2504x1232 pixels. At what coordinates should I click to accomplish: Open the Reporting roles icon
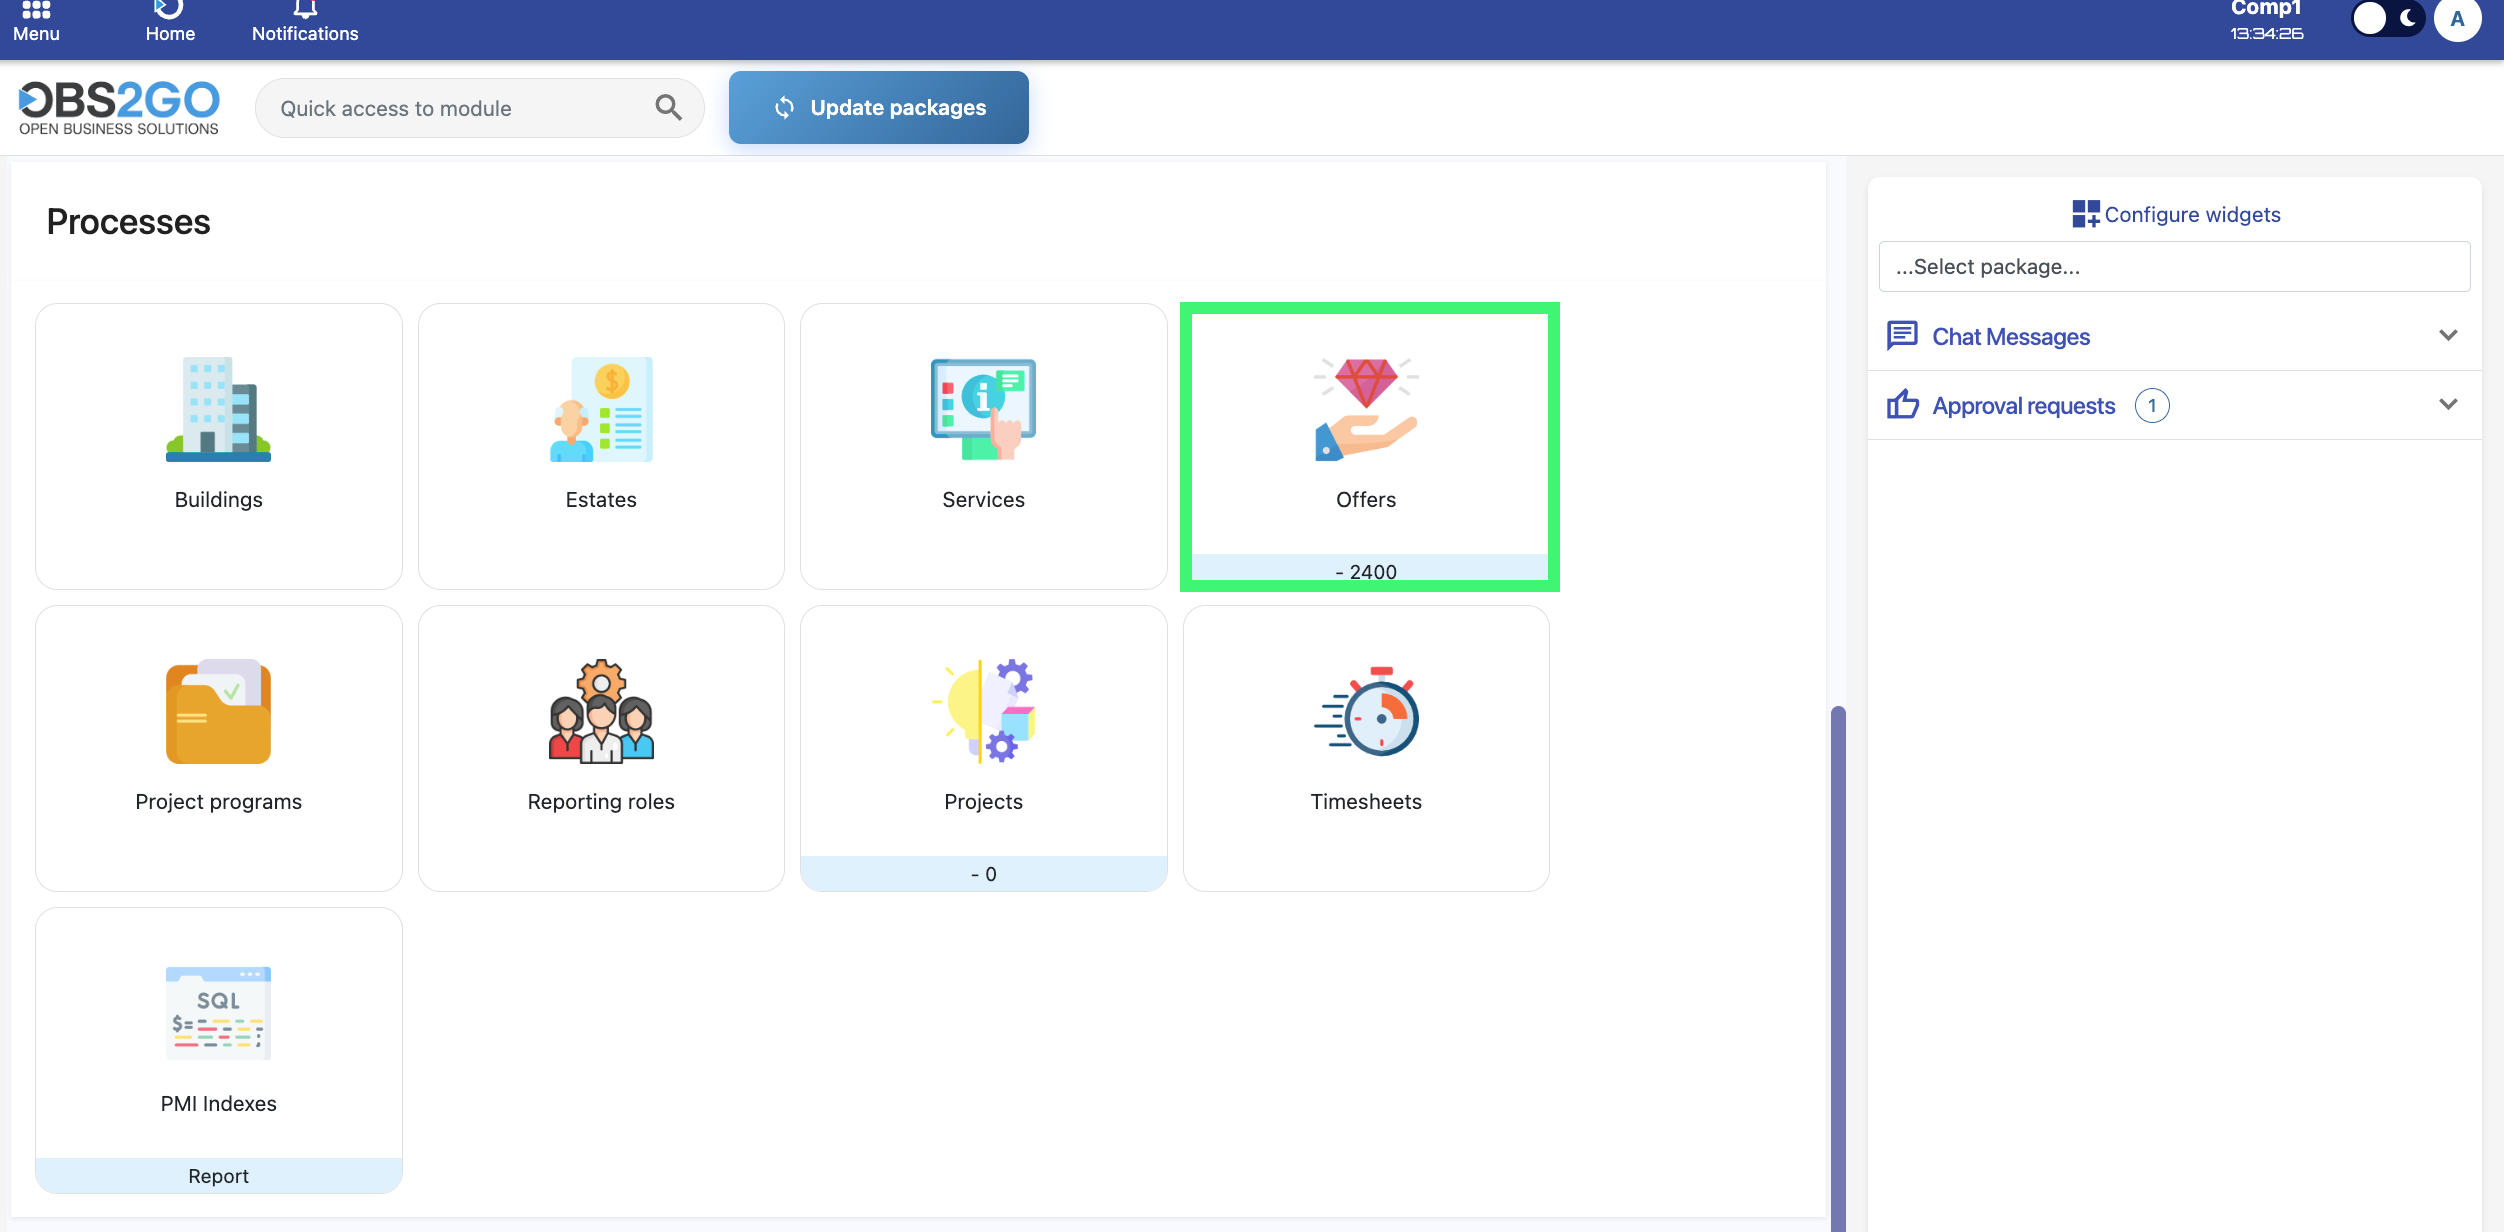coord(601,711)
